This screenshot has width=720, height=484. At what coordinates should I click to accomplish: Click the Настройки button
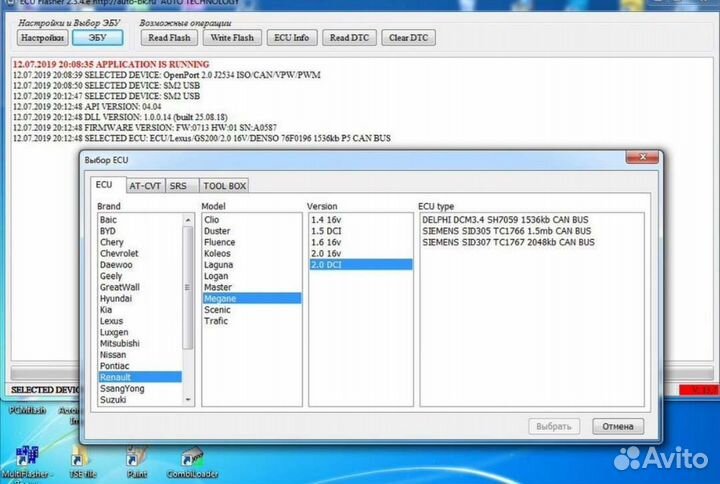tap(42, 38)
